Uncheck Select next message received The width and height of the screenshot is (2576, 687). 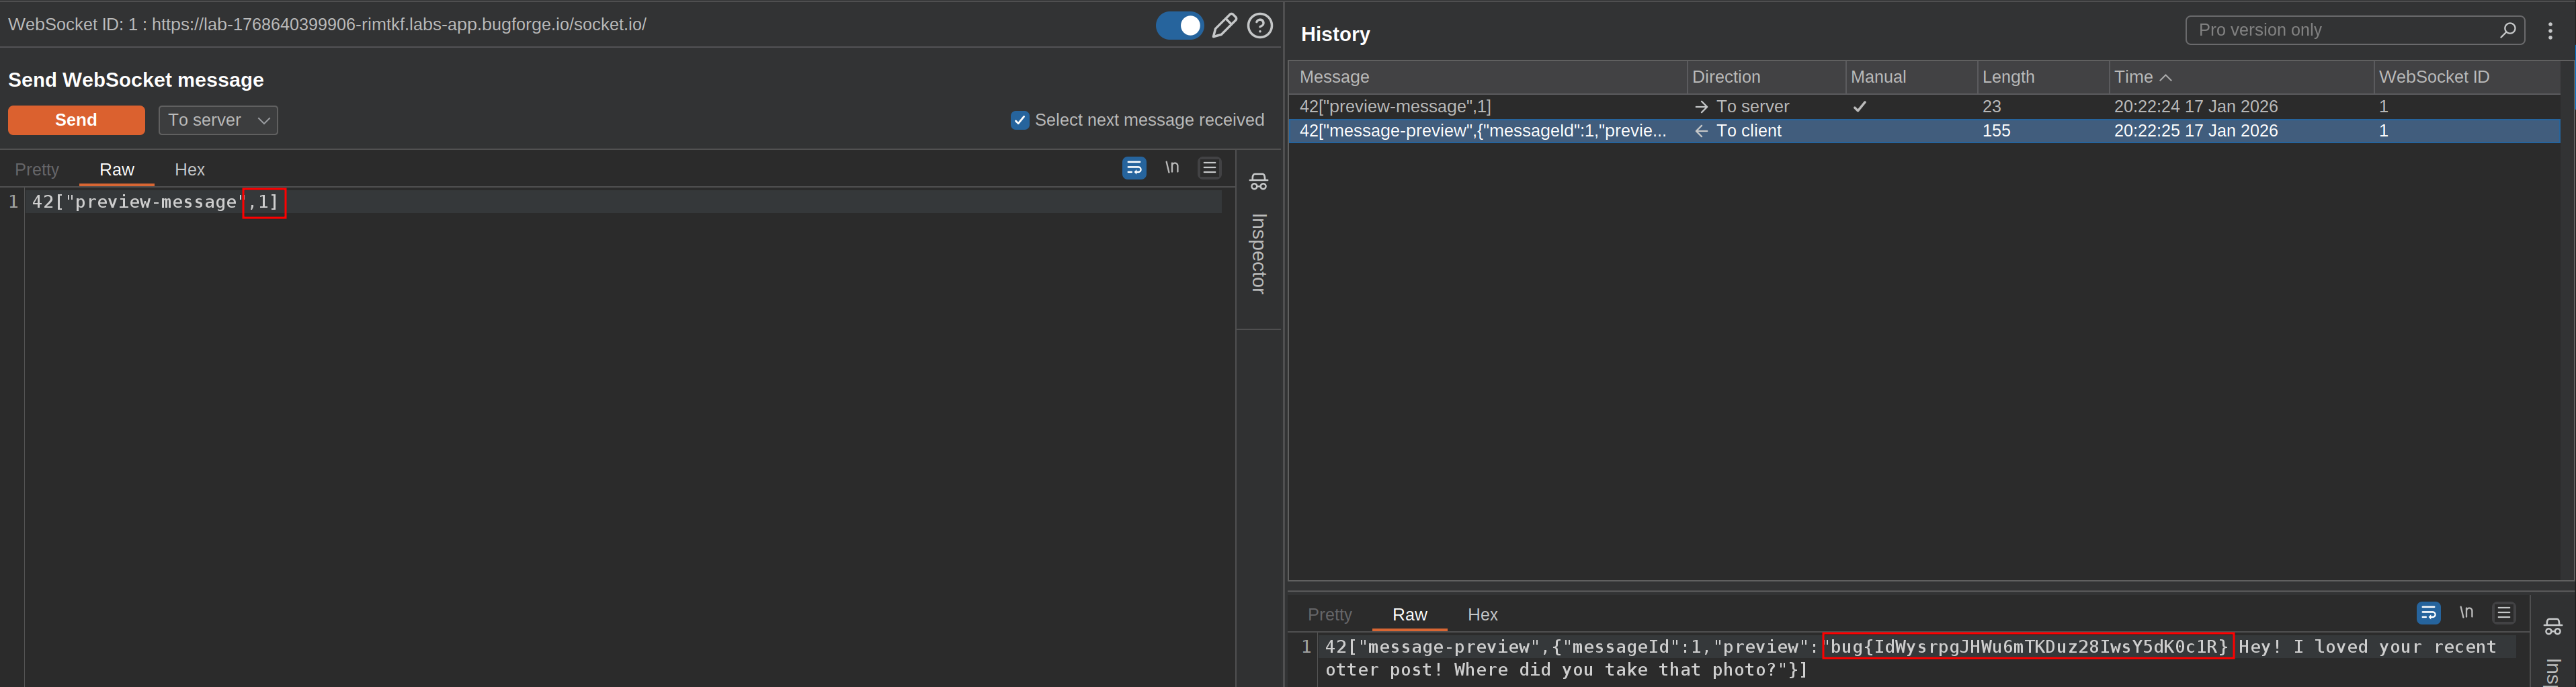(x=1020, y=120)
